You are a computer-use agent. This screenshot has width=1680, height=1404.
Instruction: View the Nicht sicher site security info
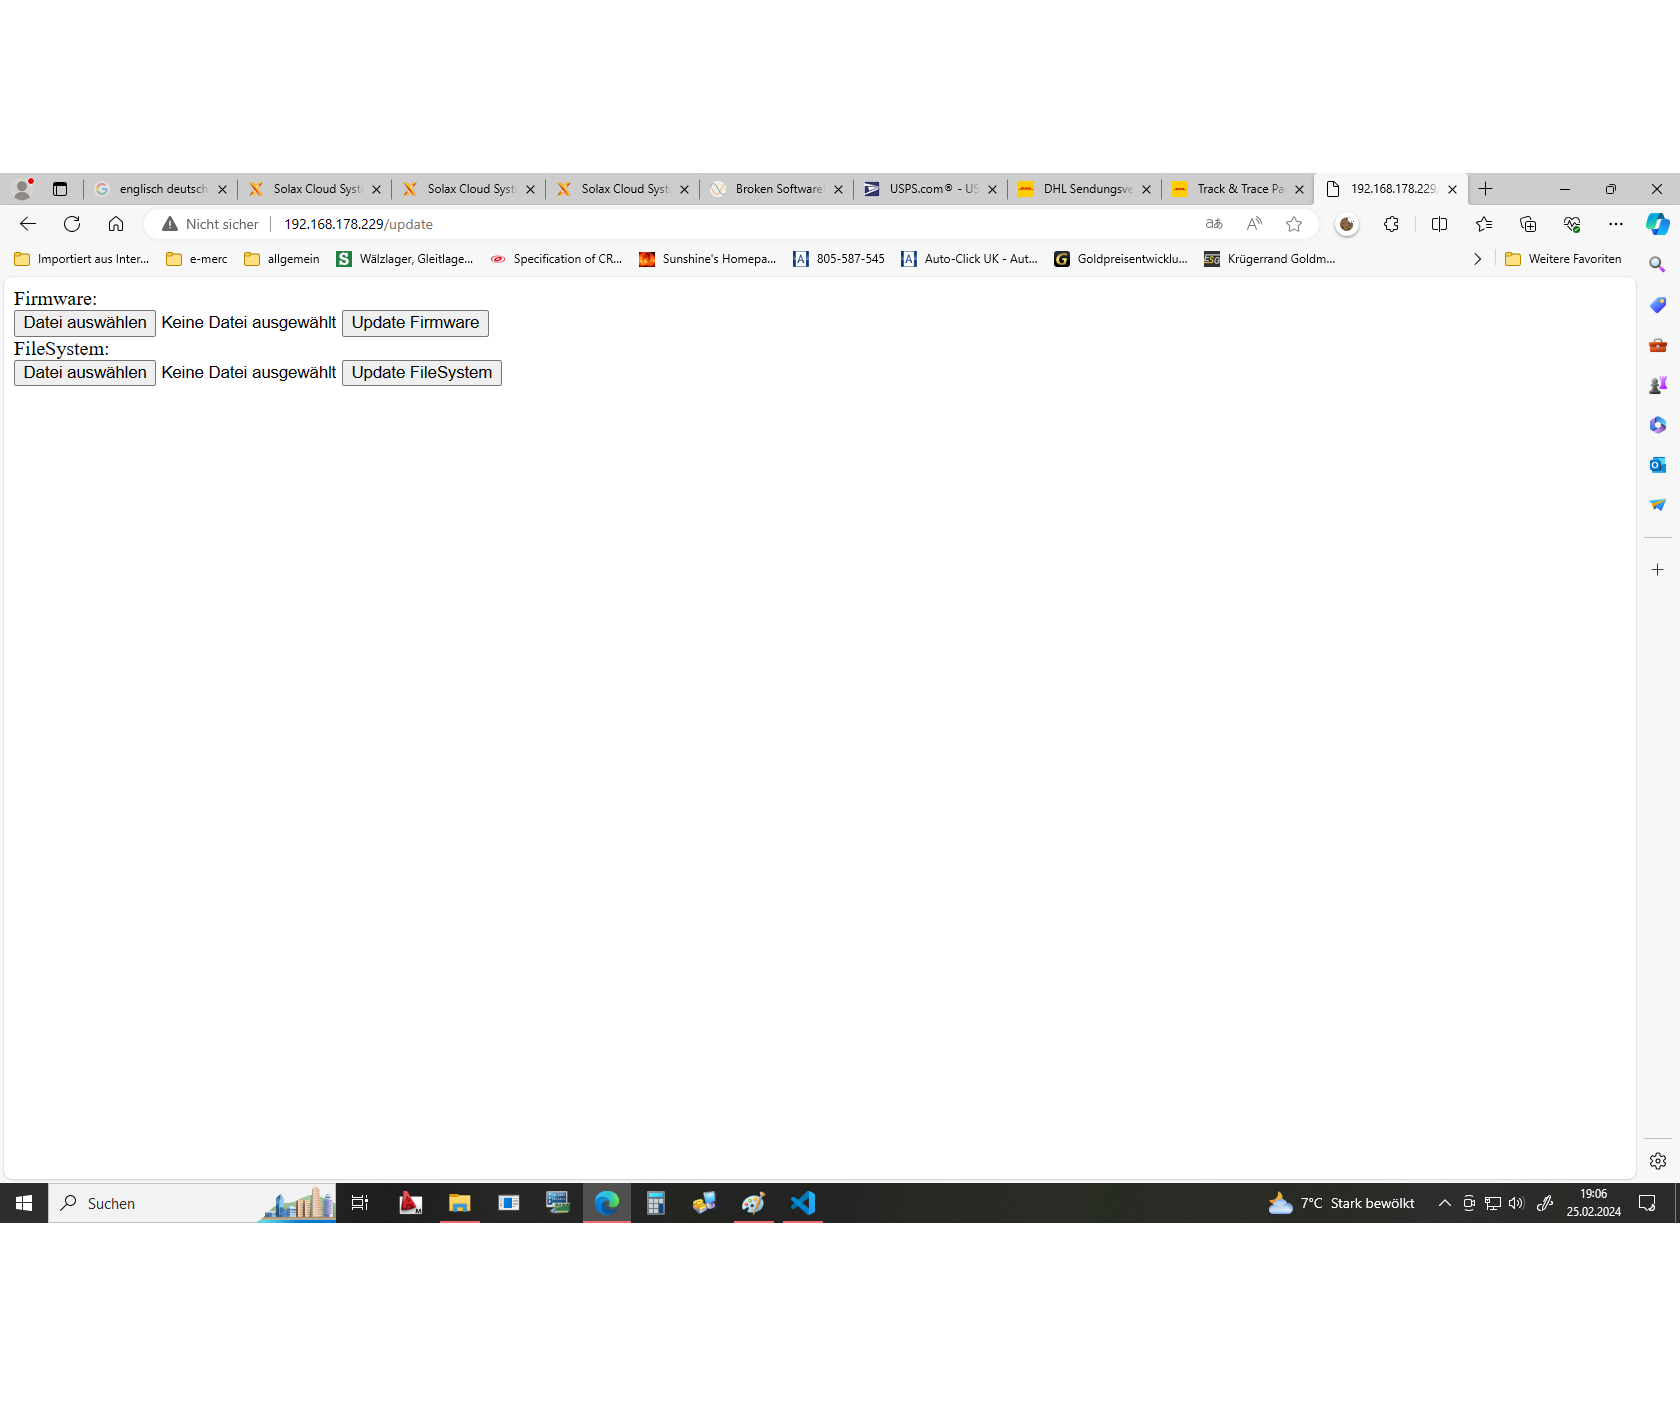(211, 224)
